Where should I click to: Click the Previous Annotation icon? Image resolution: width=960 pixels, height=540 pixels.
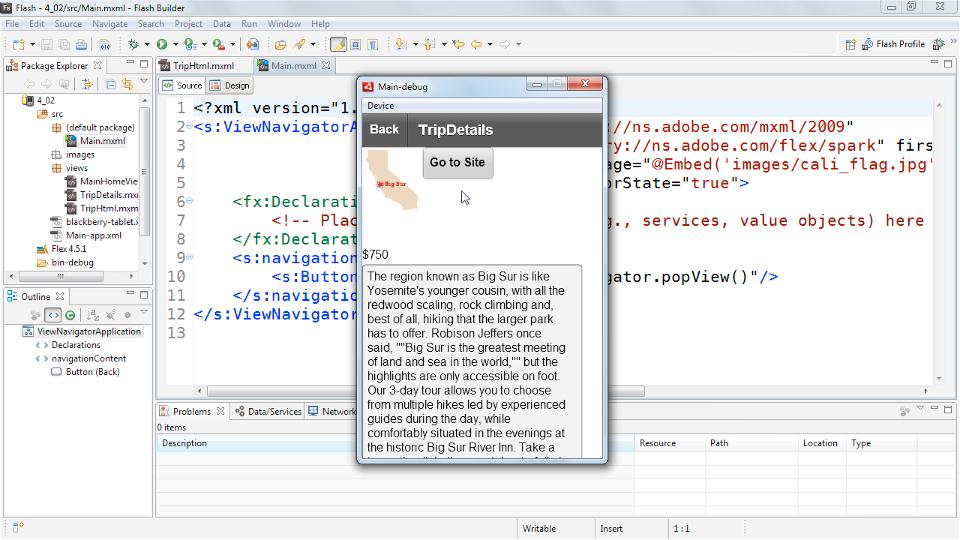click(x=429, y=44)
